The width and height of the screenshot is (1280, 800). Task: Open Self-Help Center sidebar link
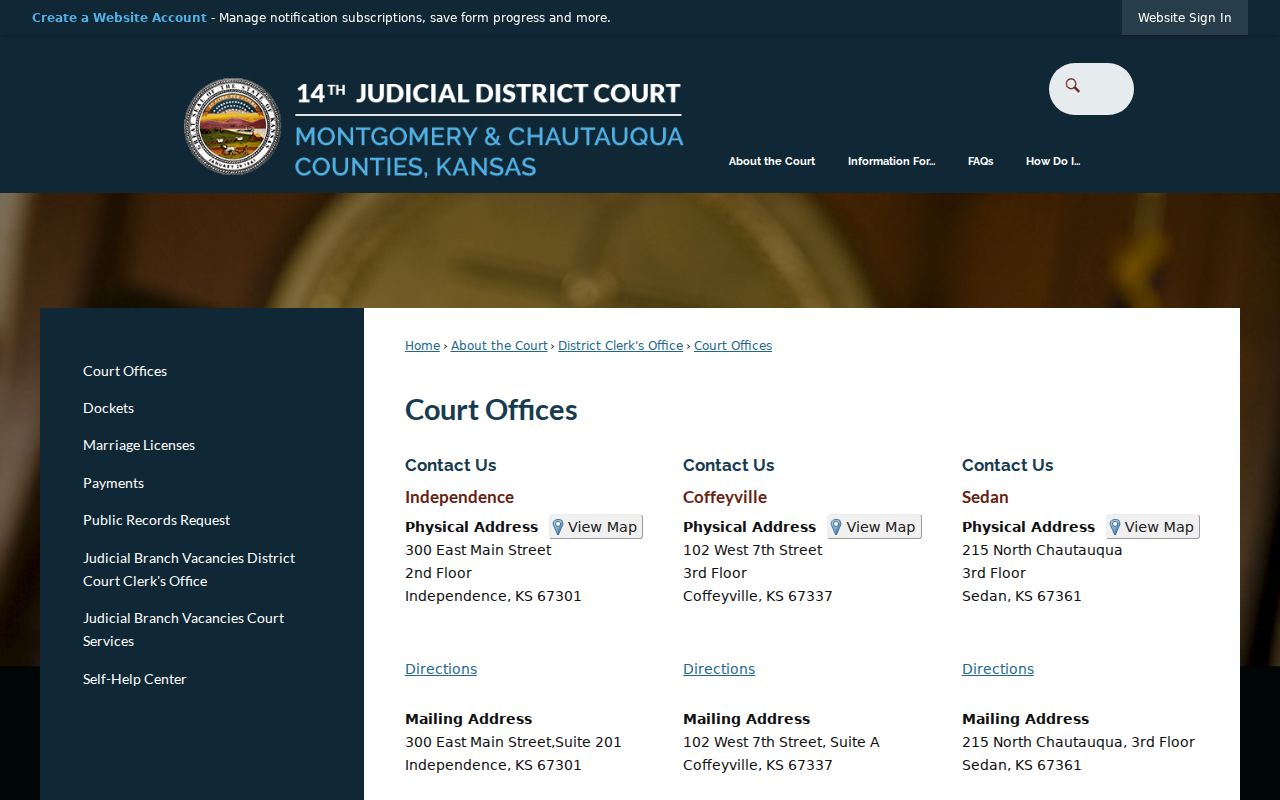(135, 679)
